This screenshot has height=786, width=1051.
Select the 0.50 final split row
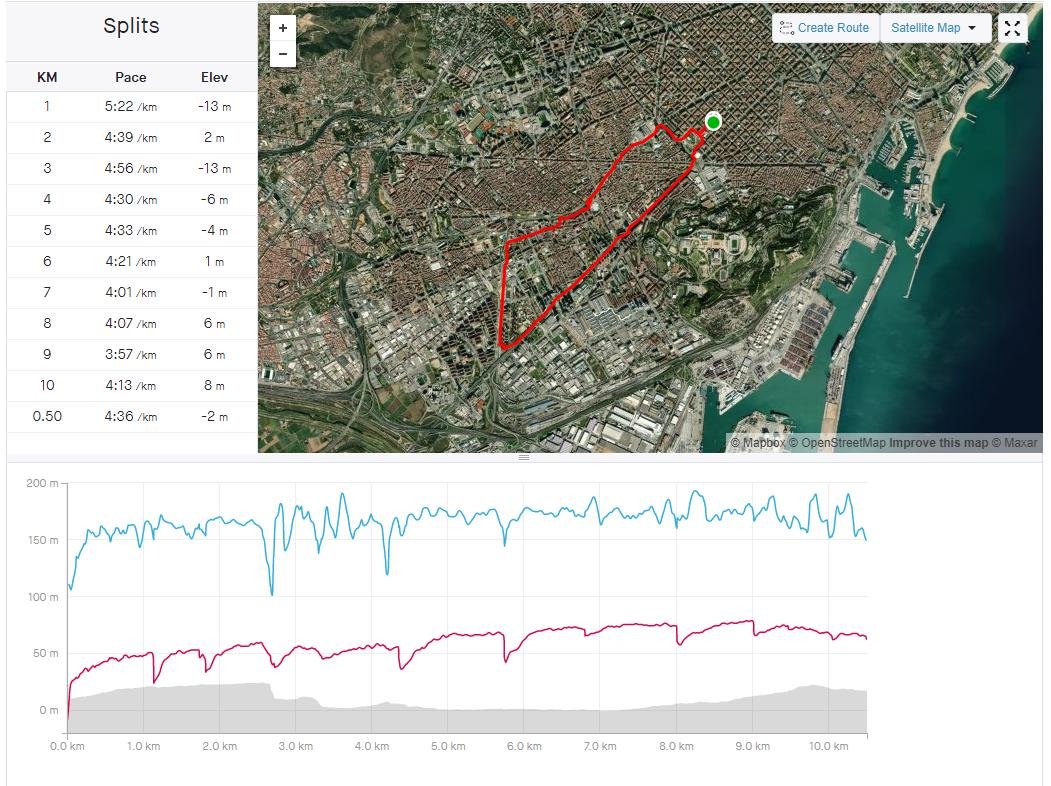click(x=132, y=417)
